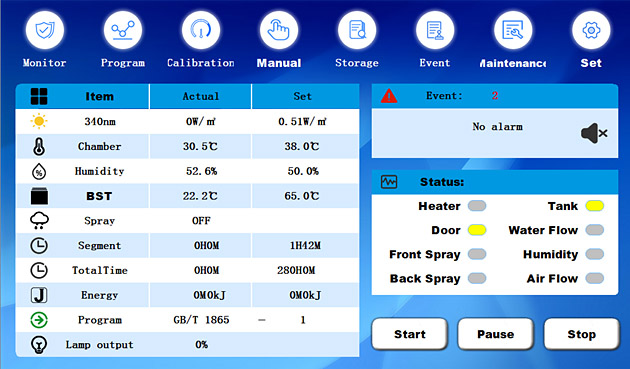Screen dimensions: 630x369
Task: Select the 340nm set value 0.51W/㎡
Action: tap(302, 121)
